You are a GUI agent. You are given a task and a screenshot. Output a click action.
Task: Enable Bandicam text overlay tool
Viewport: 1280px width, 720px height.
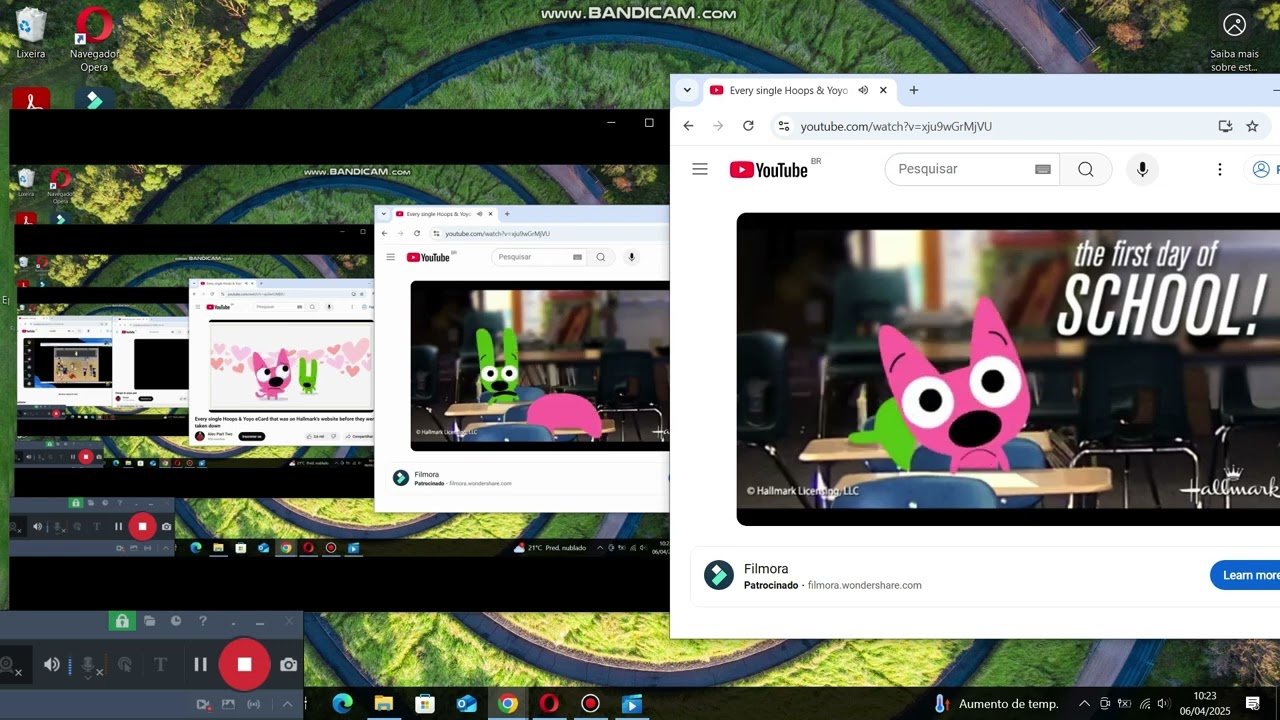tap(160, 665)
